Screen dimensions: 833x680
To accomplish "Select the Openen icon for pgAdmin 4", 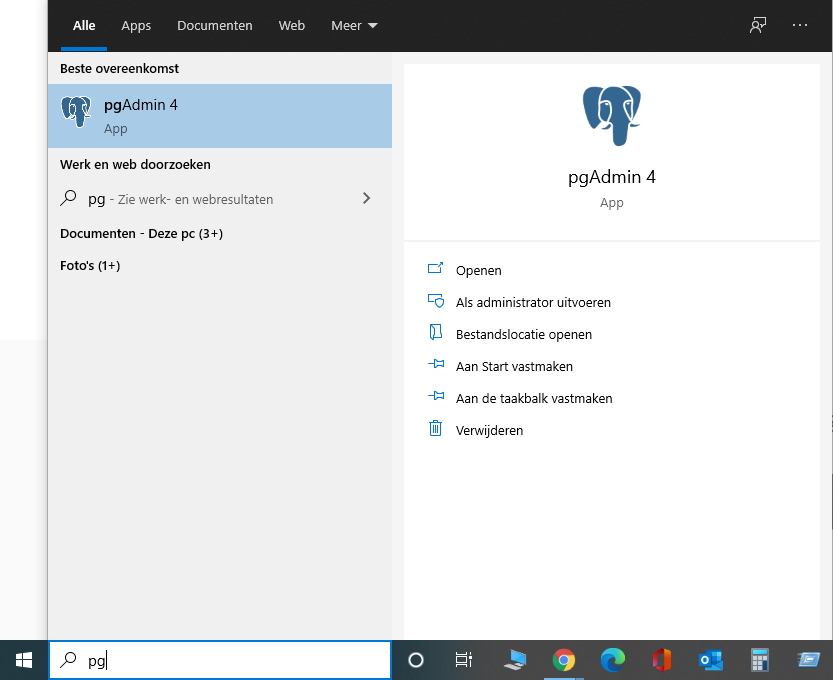I will (435, 270).
